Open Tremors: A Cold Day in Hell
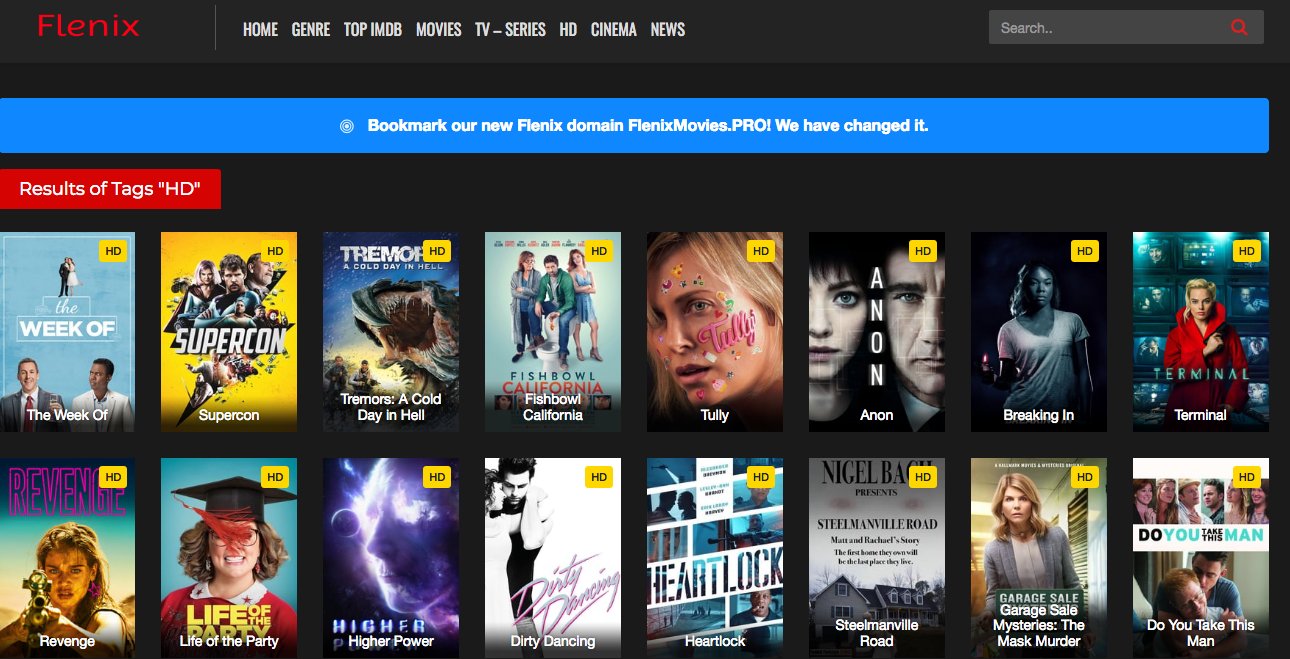1290x659 pixels. click(391, 332)
